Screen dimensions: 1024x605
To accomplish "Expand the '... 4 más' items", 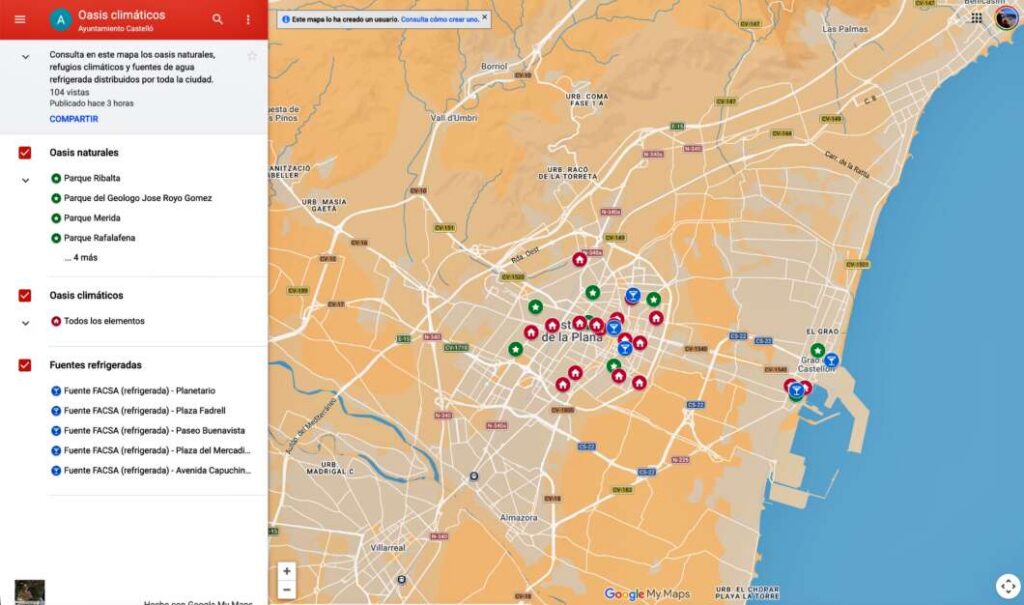I will tap(81, 257).
